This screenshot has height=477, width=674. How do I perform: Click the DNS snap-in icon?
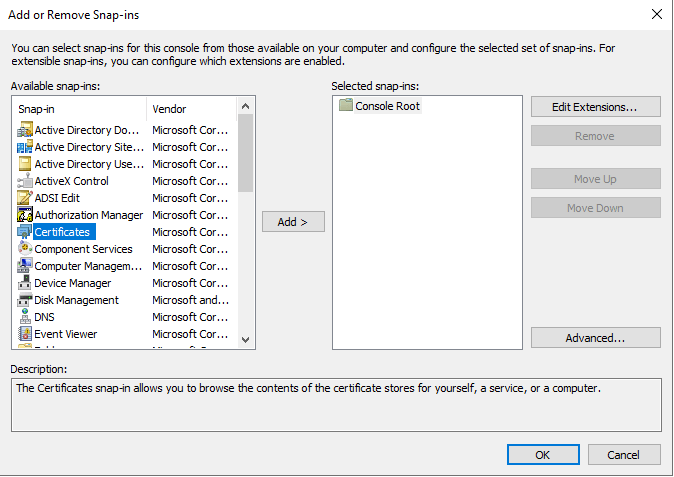coord(25,317)
